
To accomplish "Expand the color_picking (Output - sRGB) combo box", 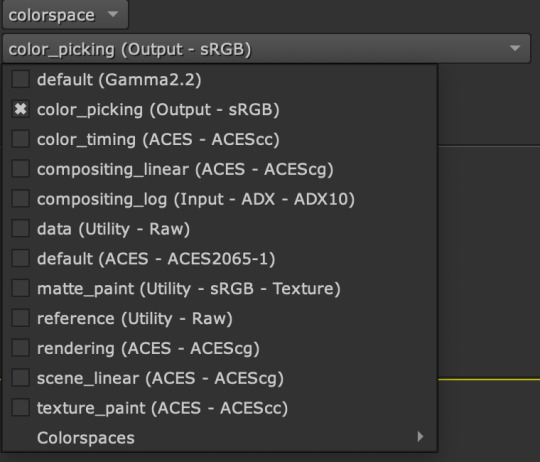I will point(266,49).
